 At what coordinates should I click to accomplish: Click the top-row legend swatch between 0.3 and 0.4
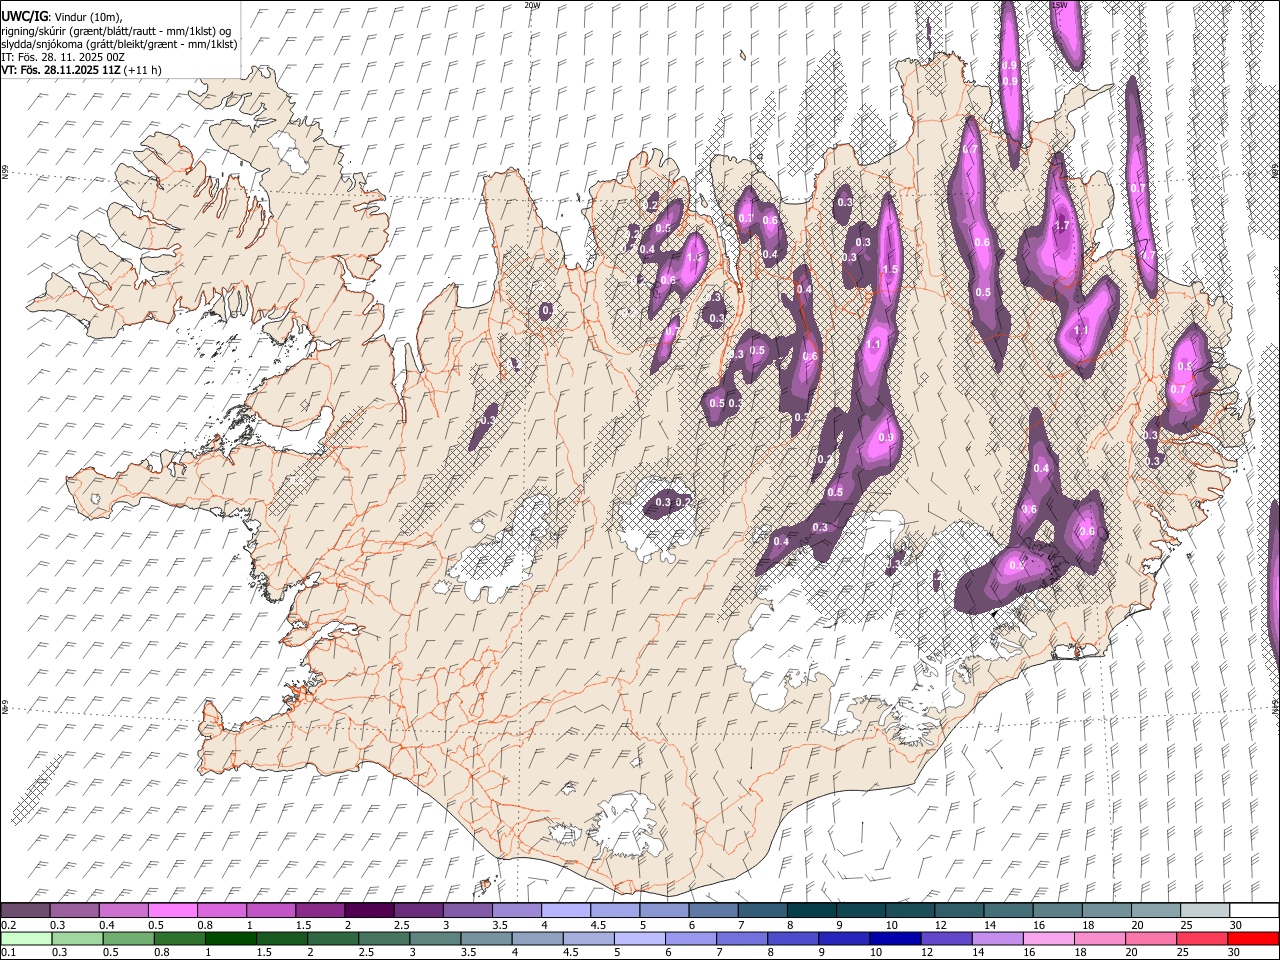point(74,910)
